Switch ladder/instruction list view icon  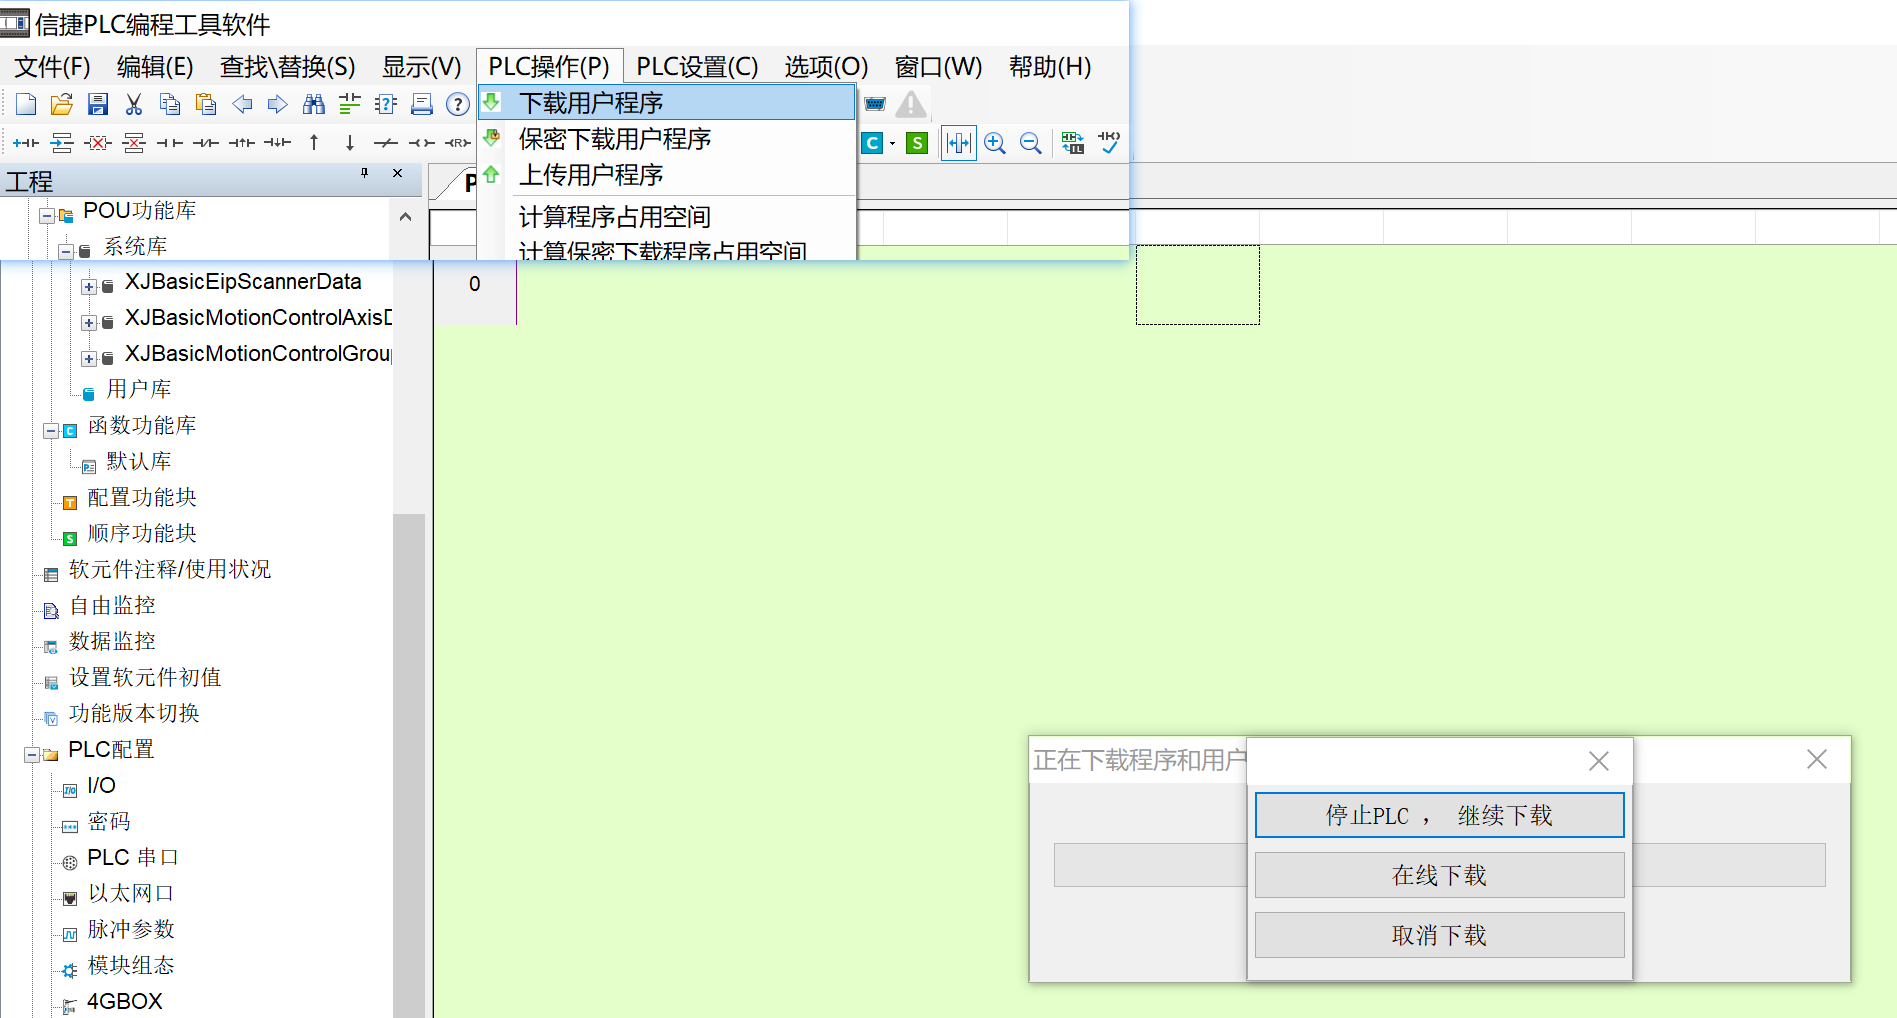coord(1073,143)
